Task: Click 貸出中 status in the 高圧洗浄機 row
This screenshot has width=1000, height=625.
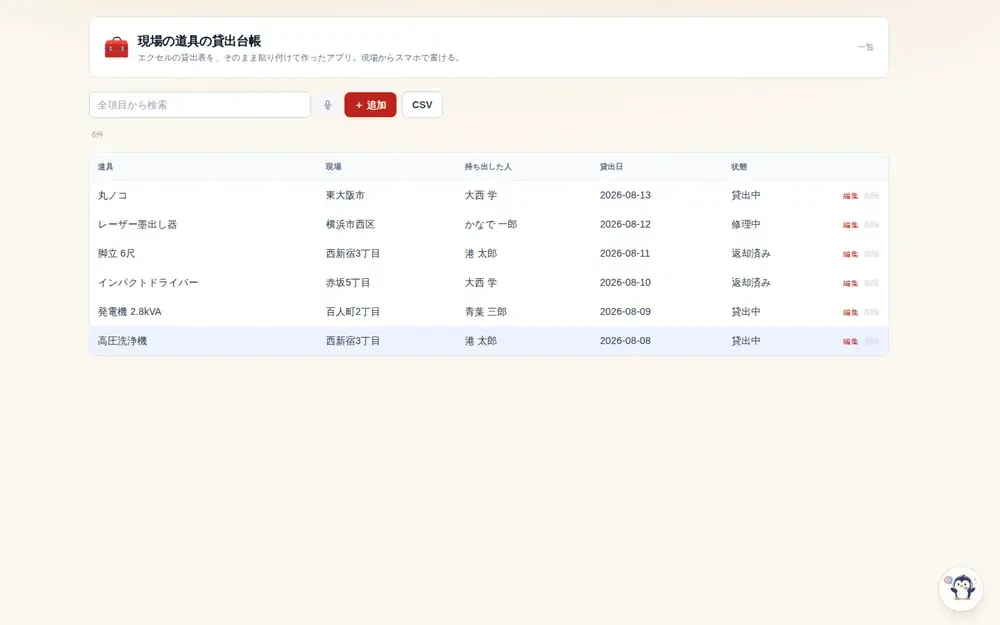Action: click(x=746, y=341)
